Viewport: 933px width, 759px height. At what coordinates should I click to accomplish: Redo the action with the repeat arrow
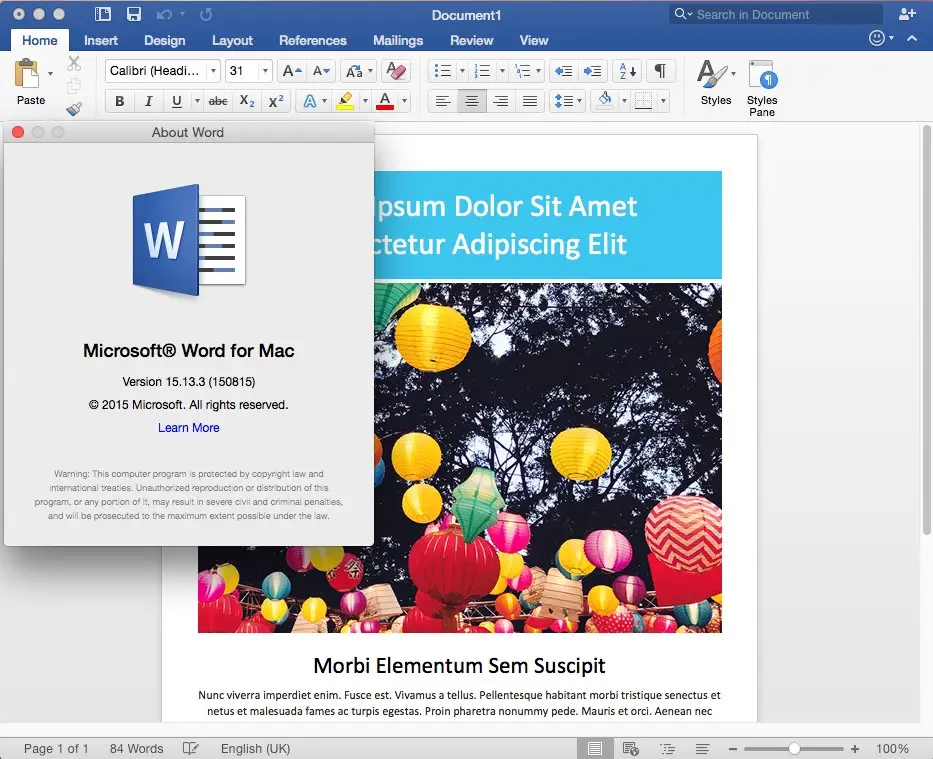pyautogui.click(x=206, y=14)
